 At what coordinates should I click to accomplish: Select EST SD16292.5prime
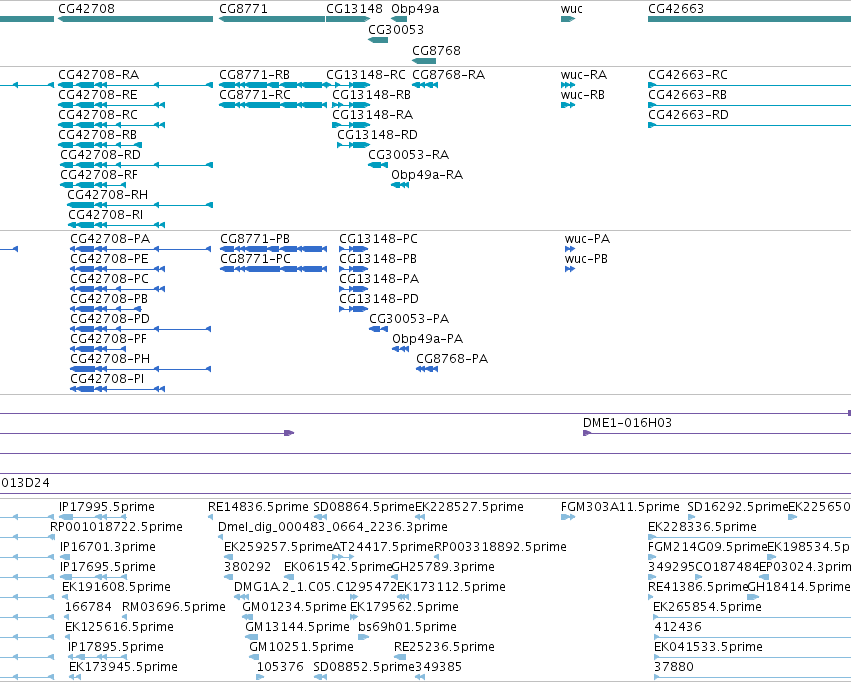(x=738, y=507)
